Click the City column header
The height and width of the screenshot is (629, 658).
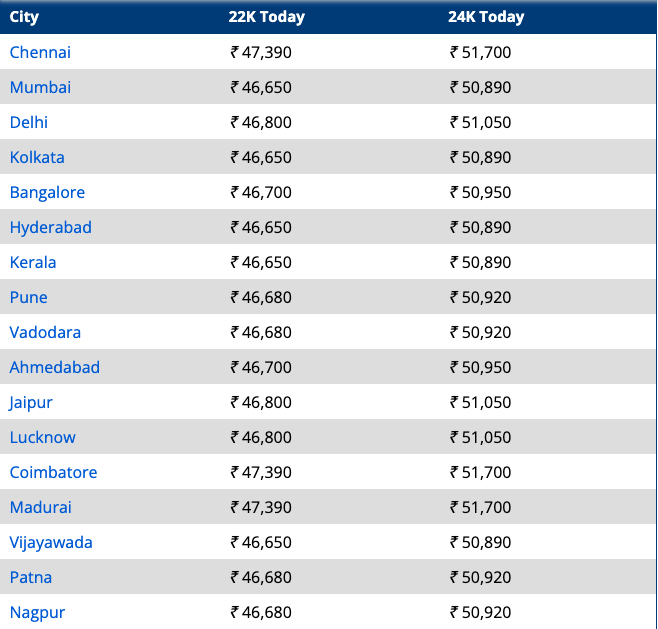point(25,17)
